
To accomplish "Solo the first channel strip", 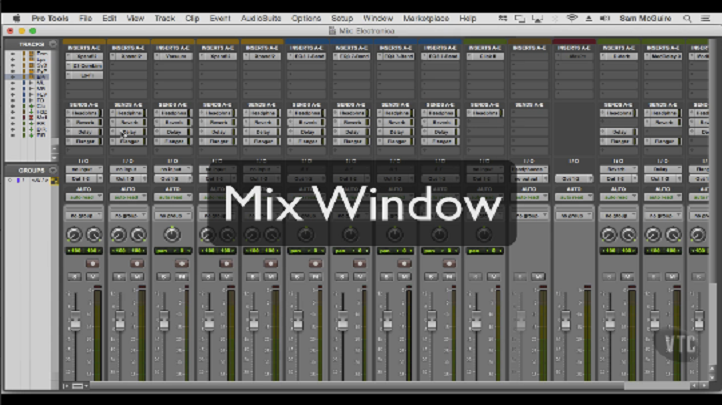I will click(75, 277).
